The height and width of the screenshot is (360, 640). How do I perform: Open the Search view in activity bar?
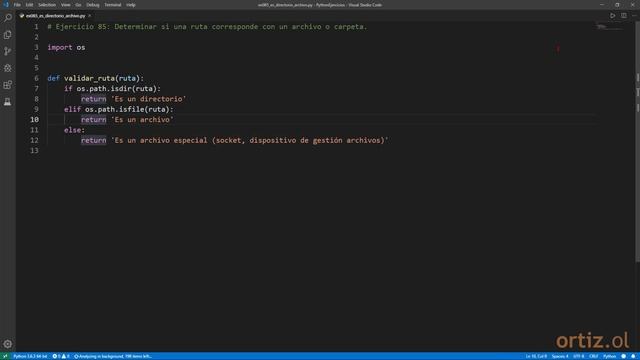coord(7,18)
